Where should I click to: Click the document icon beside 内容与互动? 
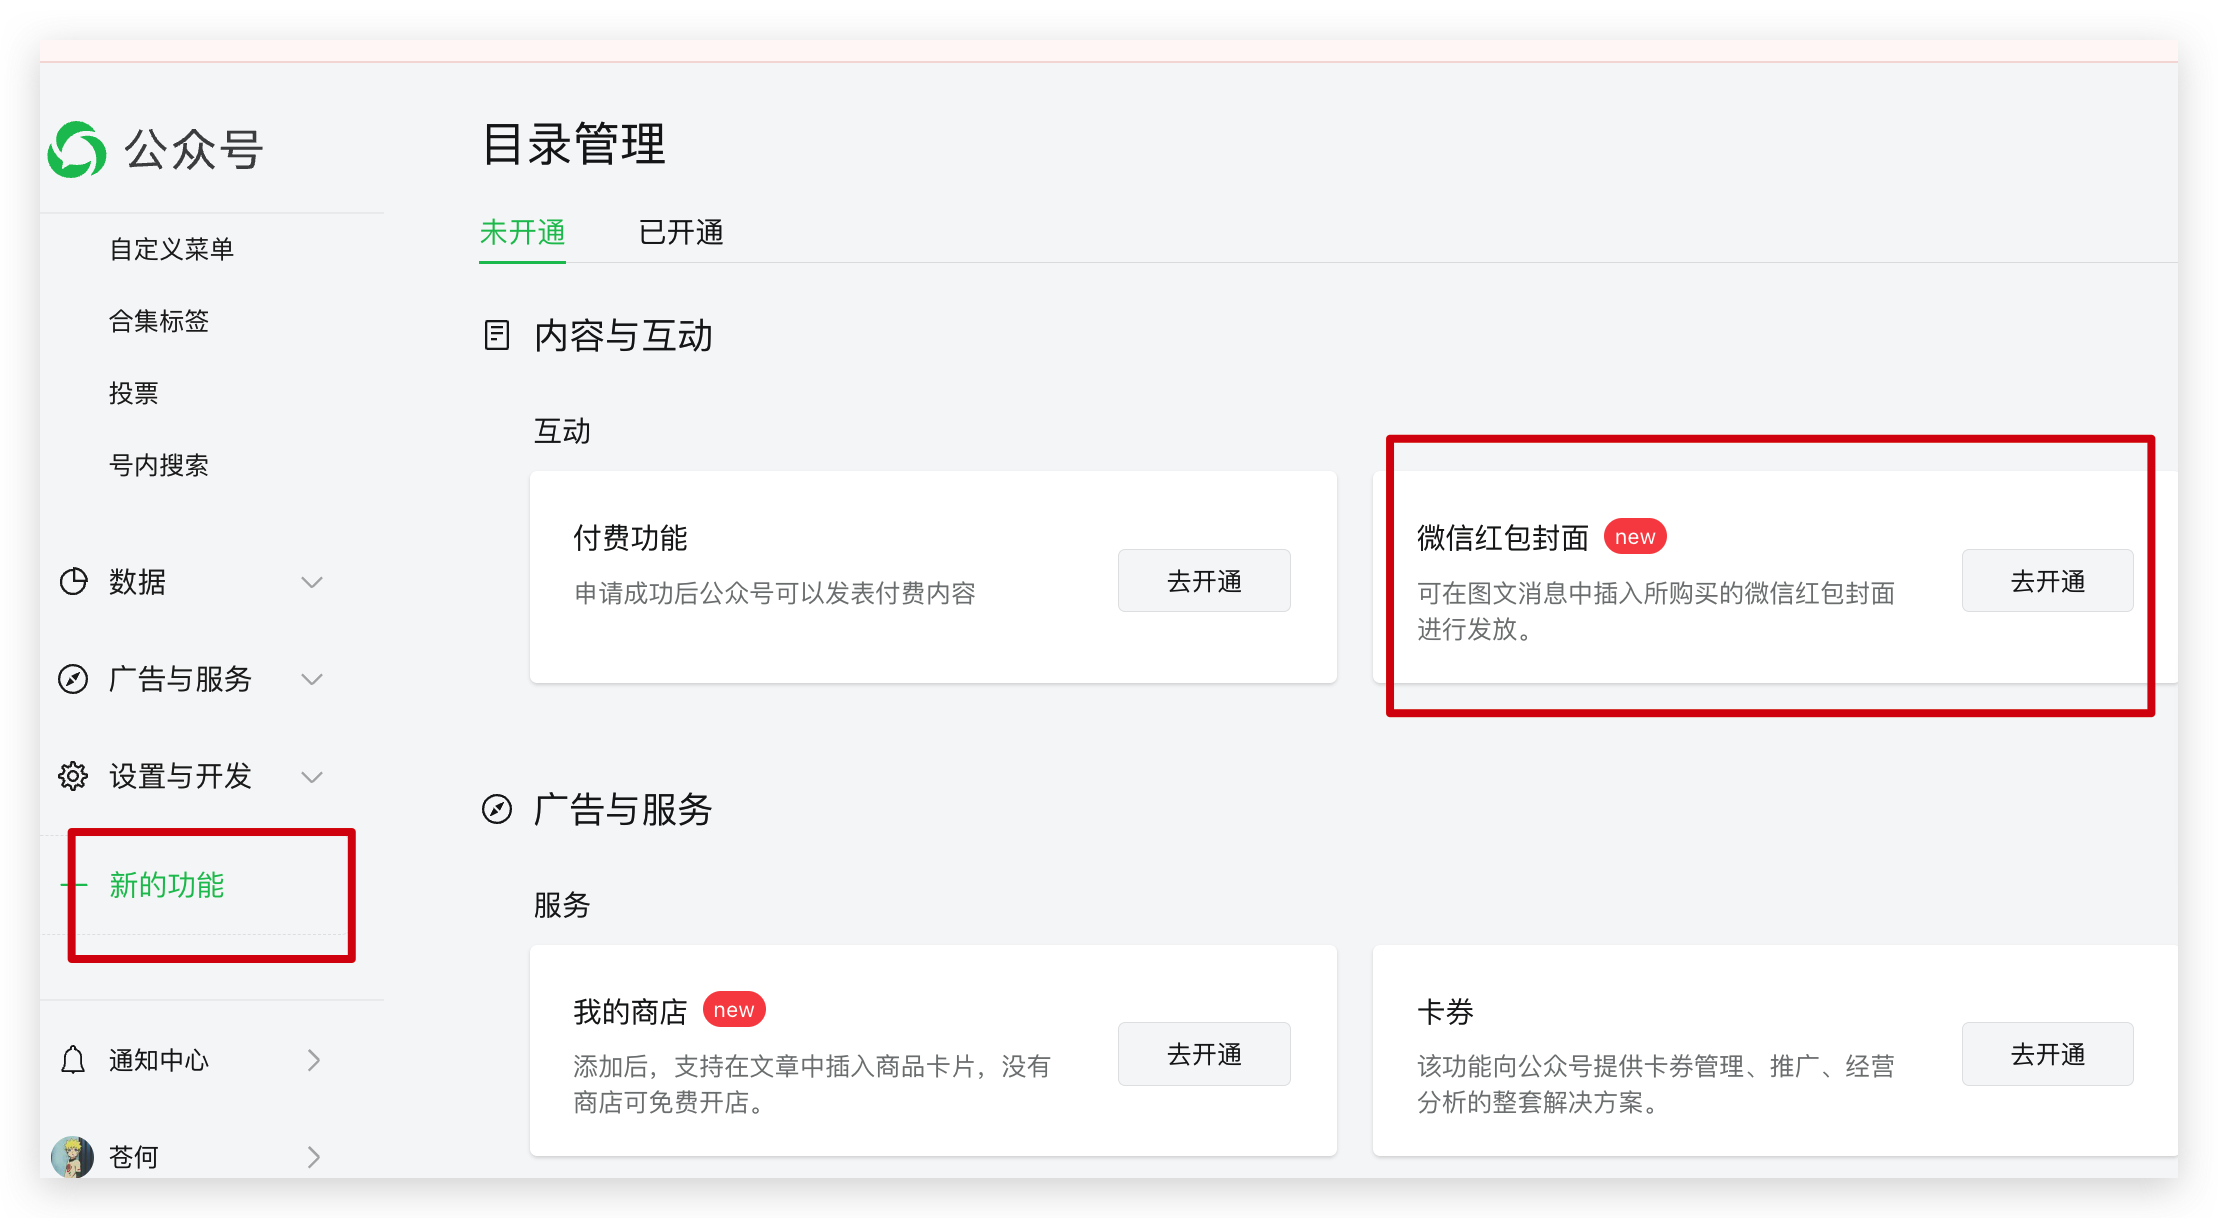point(497,335)
